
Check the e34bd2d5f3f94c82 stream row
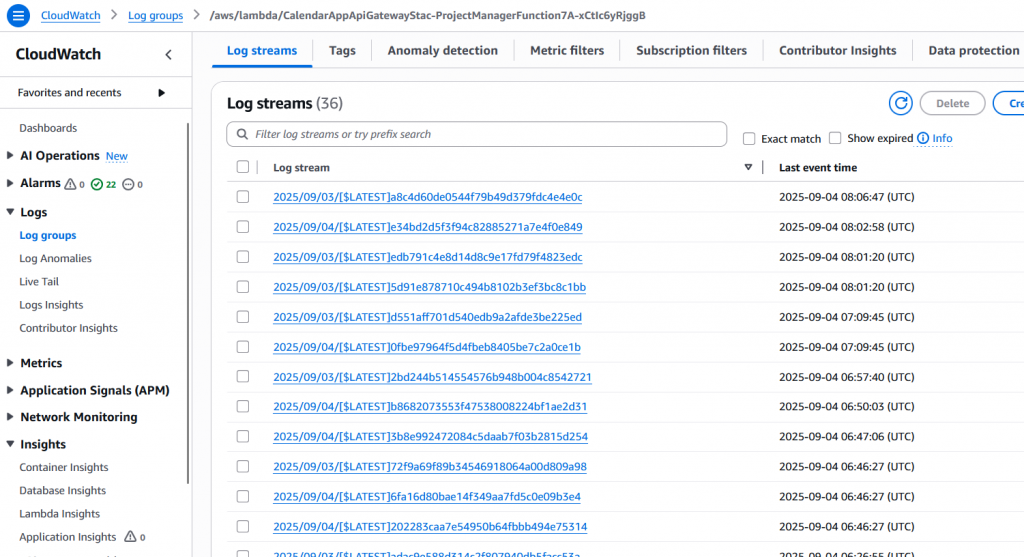(x=243, y=227)
